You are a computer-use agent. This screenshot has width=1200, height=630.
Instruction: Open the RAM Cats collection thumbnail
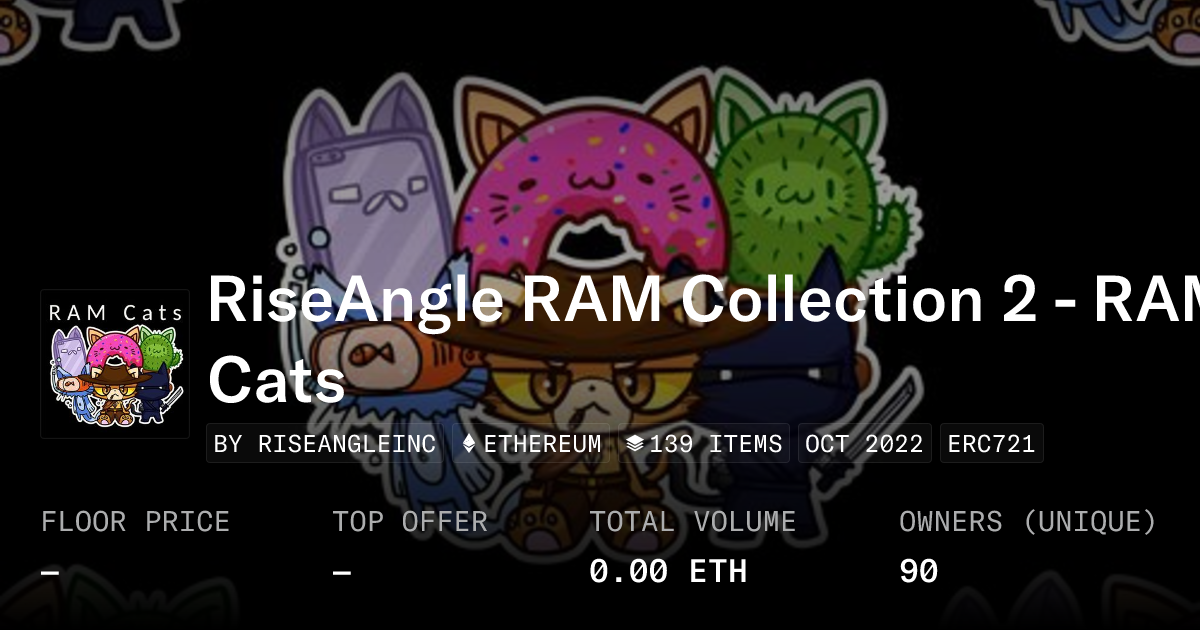[115, 364]
